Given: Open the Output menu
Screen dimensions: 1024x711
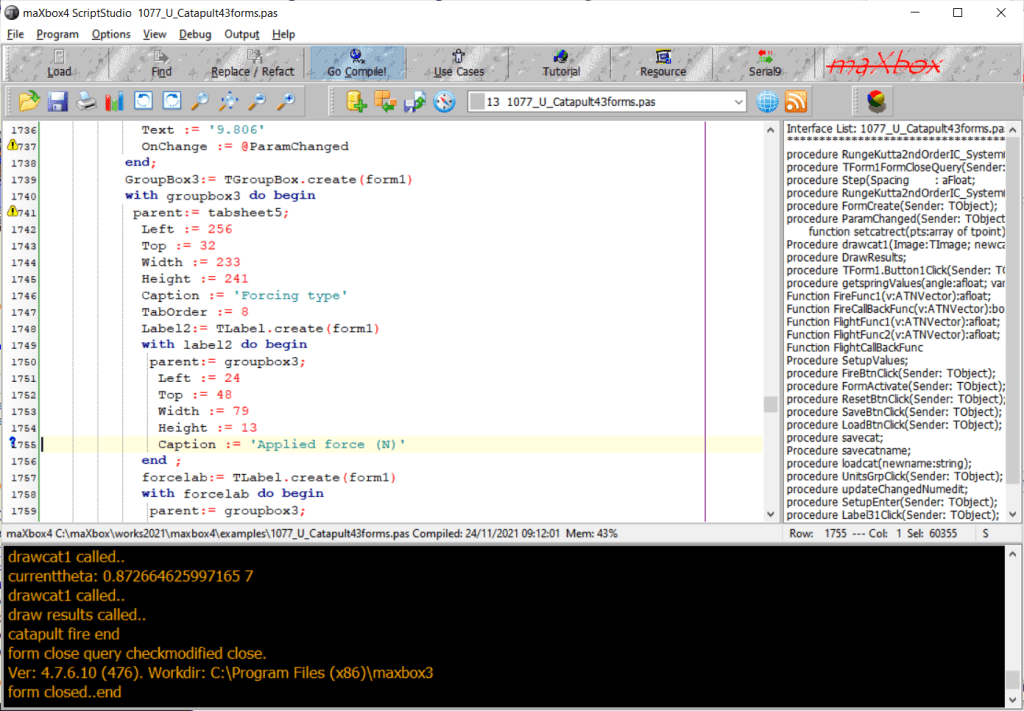Looking at the screenshot, I should tap(241, 34).
